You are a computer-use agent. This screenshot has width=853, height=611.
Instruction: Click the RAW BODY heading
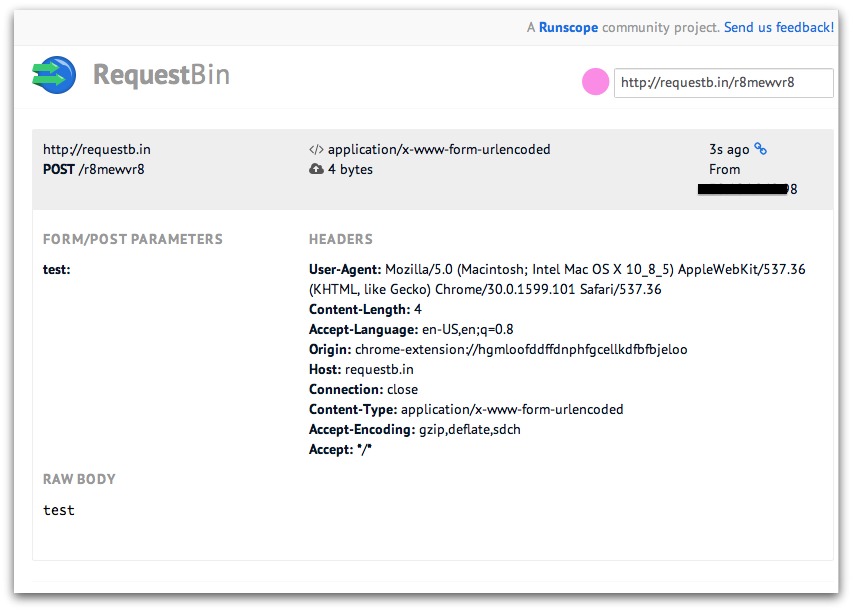79,479
